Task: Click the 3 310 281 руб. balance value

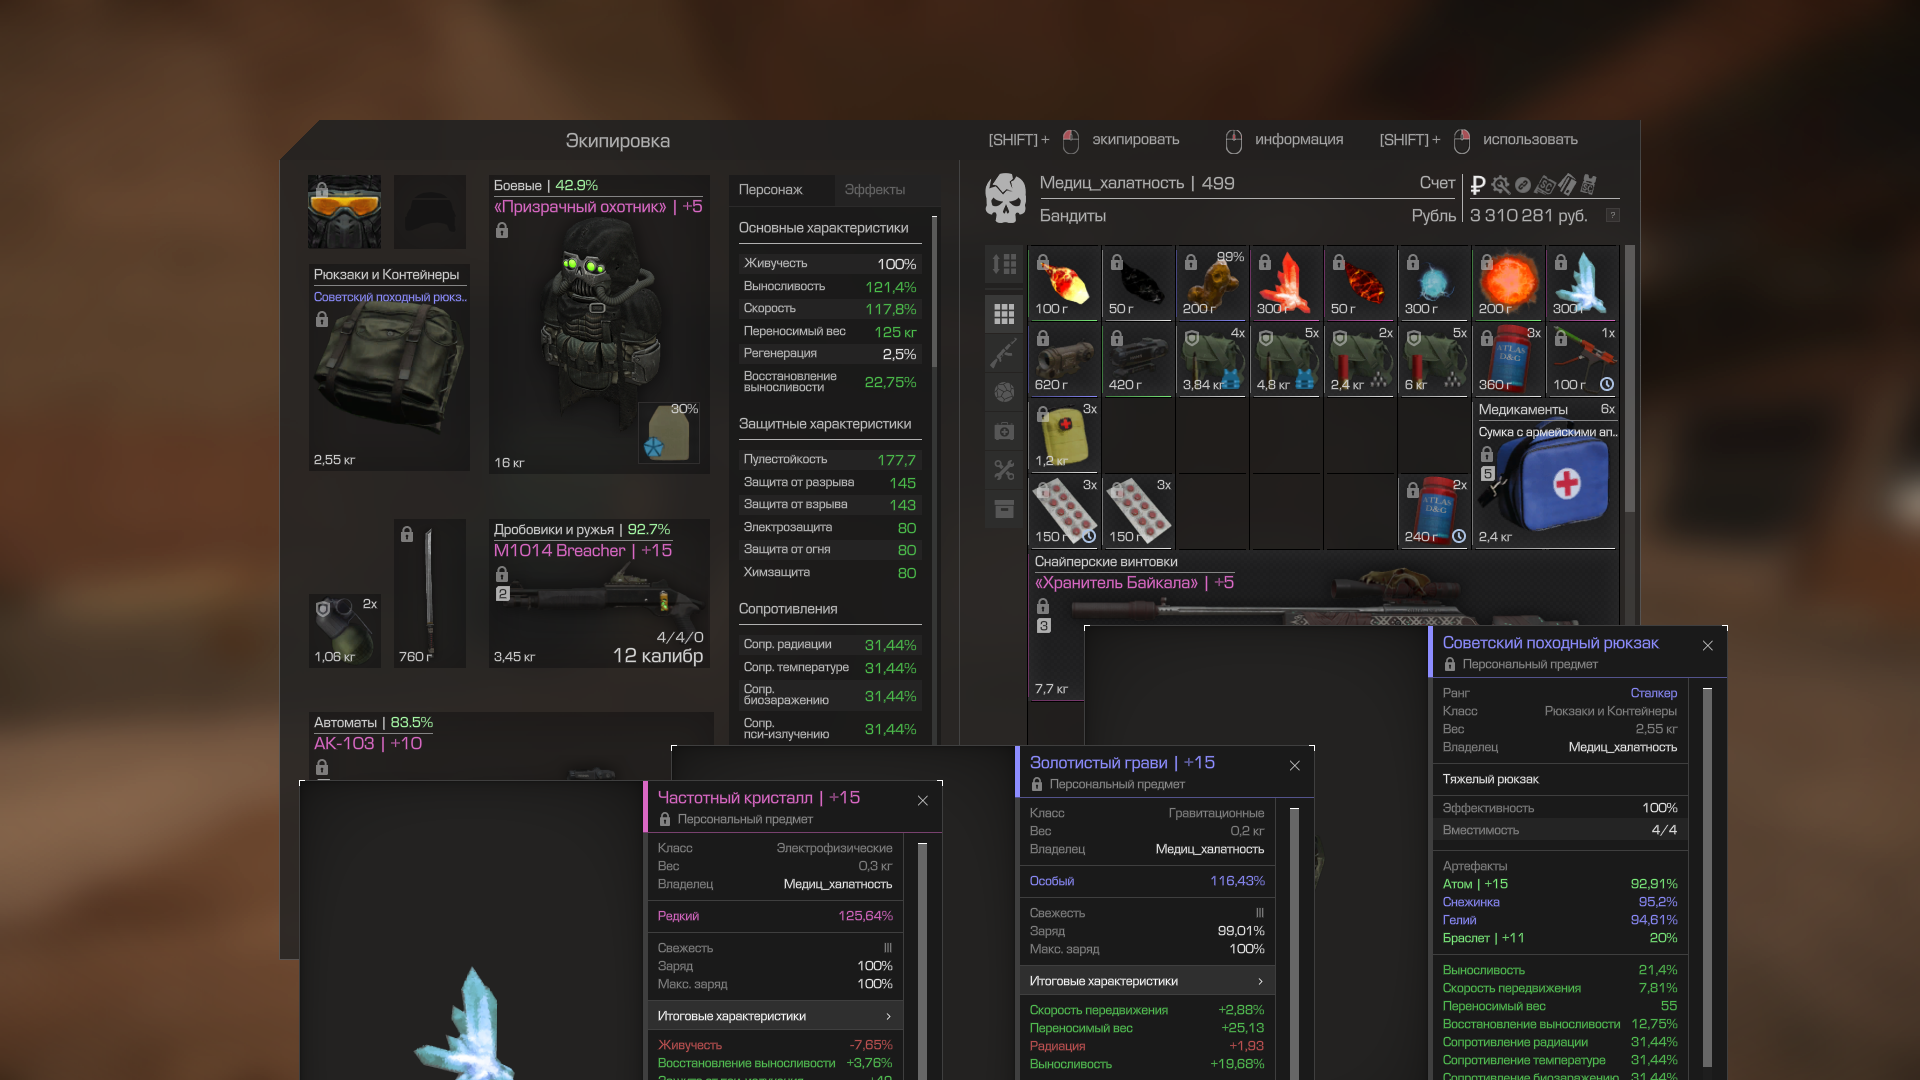Action: (x=1528, y=216)
